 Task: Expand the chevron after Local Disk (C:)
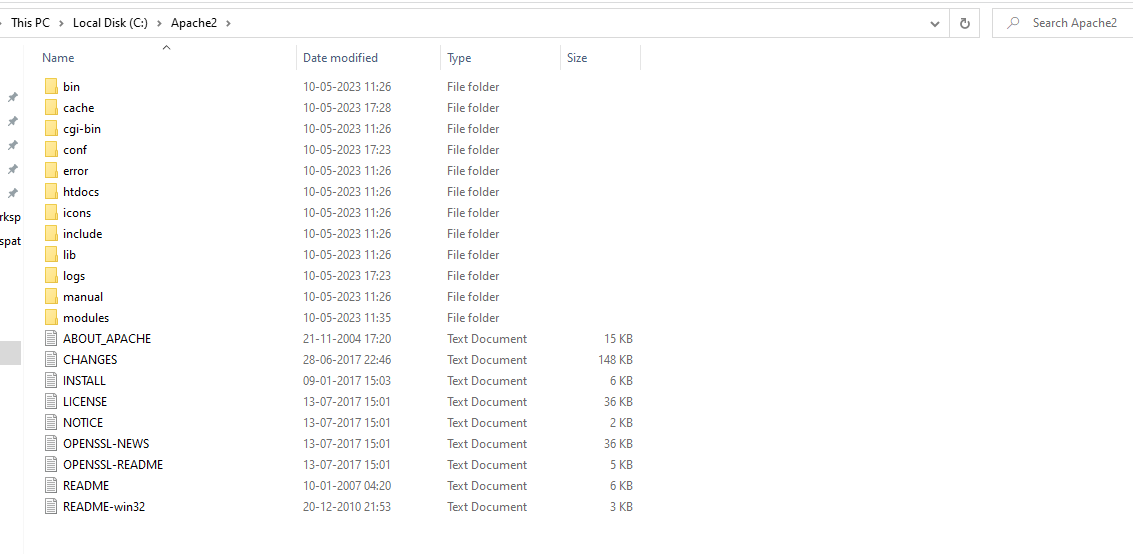159,23
